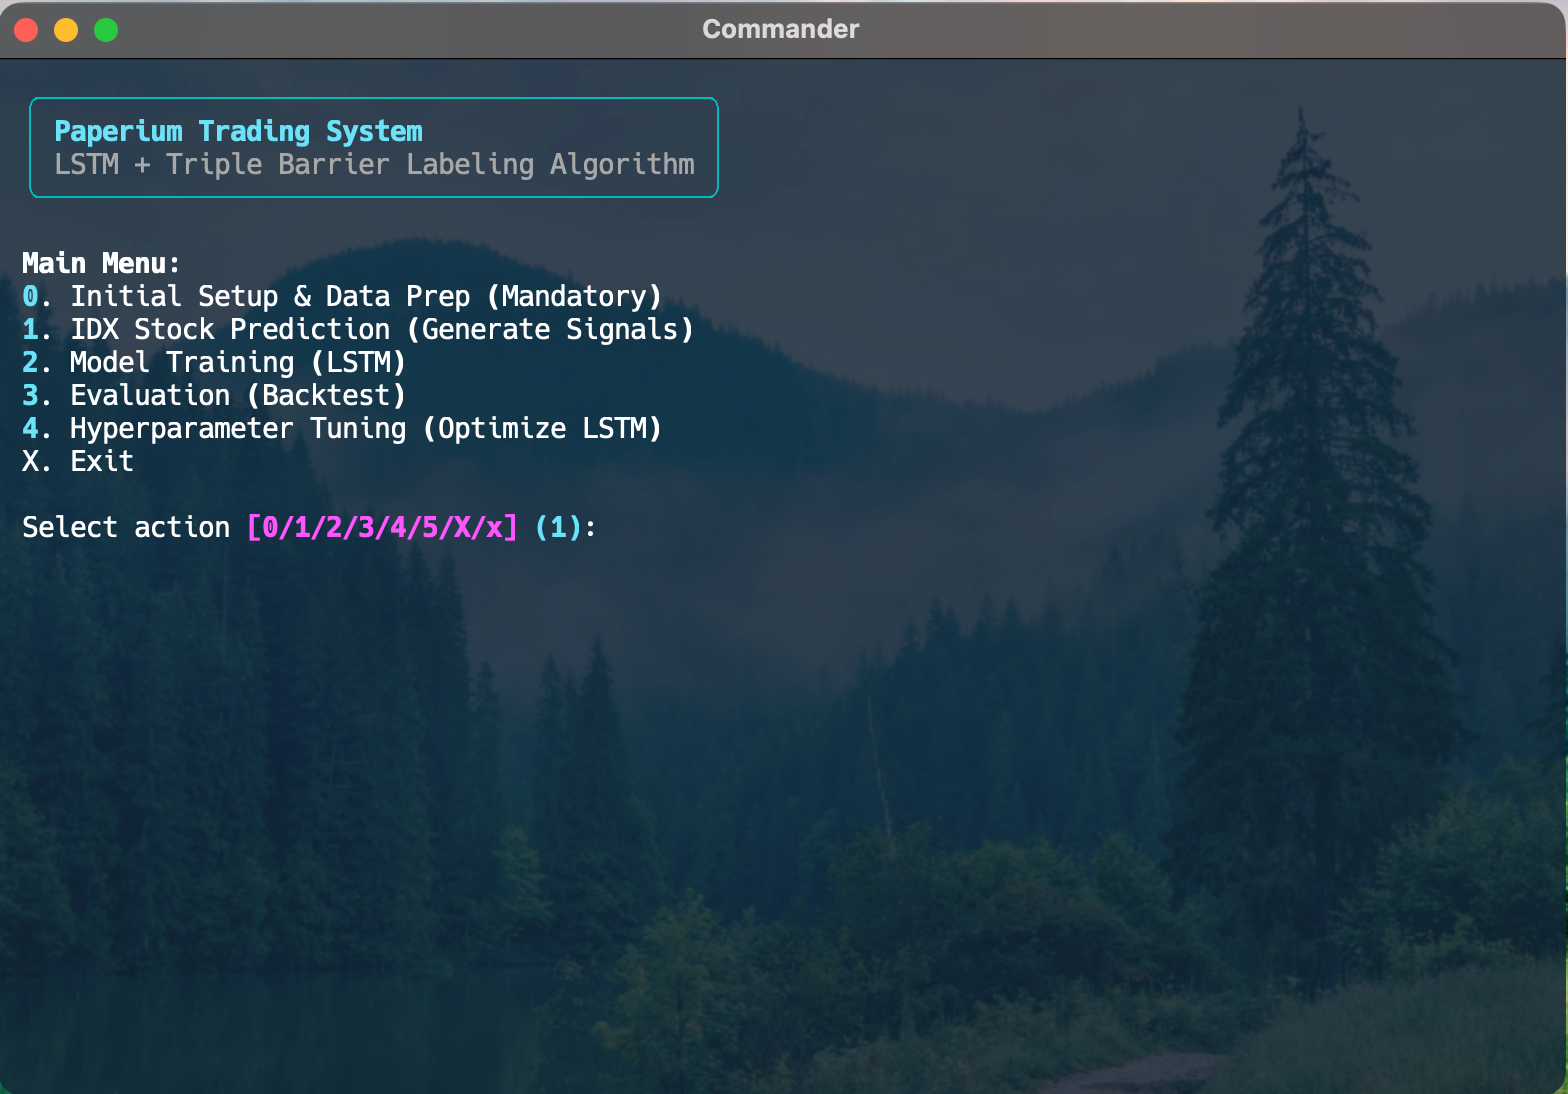The width and height of the screenshot is (1568, 1094).
Task: Select menu line "0. Initial Setup & Data Prep"
Action: (x=342, y=296)
